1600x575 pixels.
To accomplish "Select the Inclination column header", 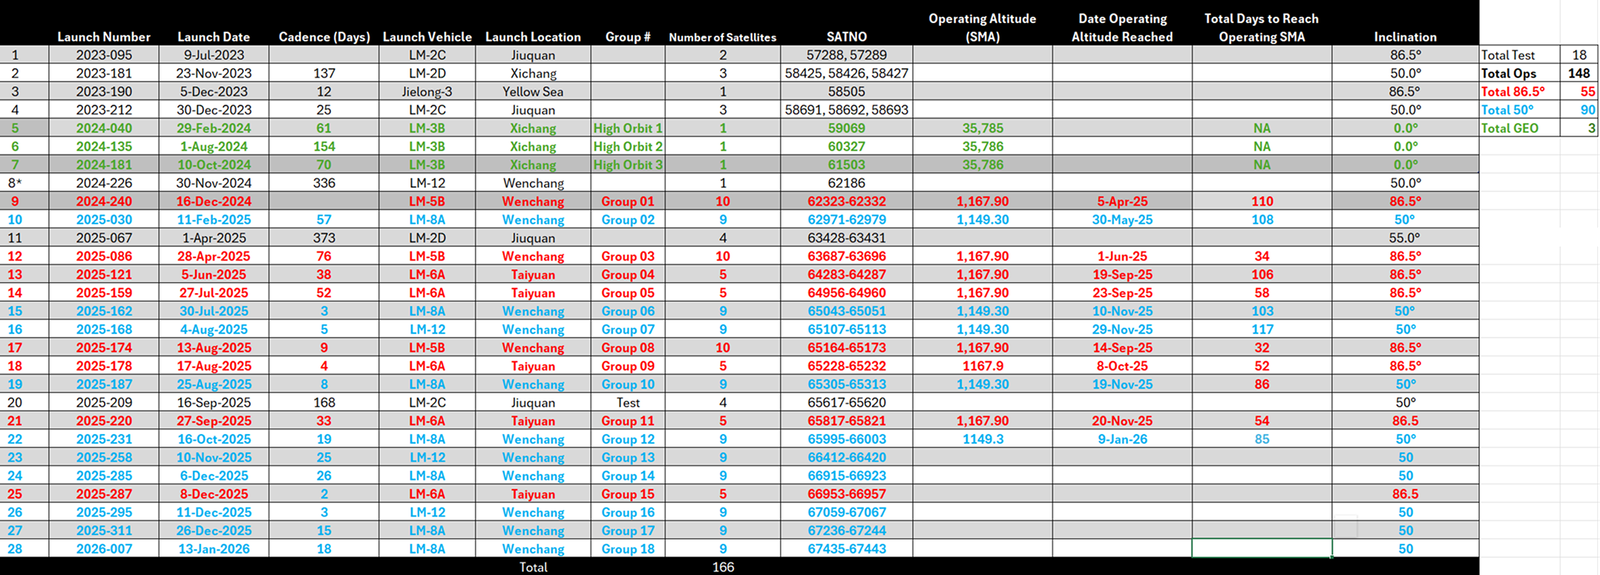I will pyautogui.click(x=1405, y=37).
